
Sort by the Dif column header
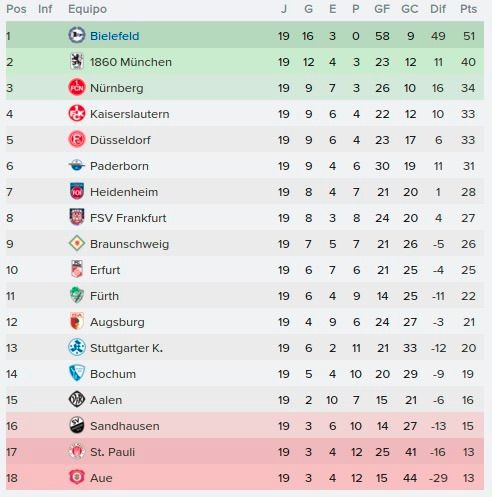[x=438, y=9]
